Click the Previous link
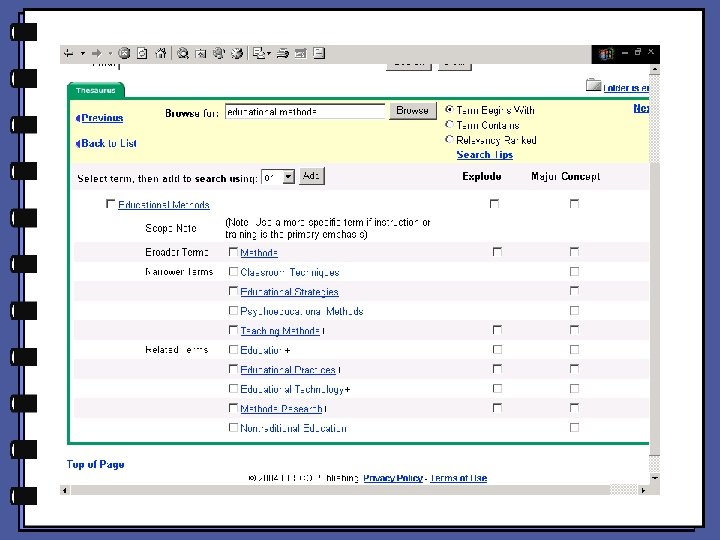The width and height of the screenshot is (720, 540). [100, 118]
